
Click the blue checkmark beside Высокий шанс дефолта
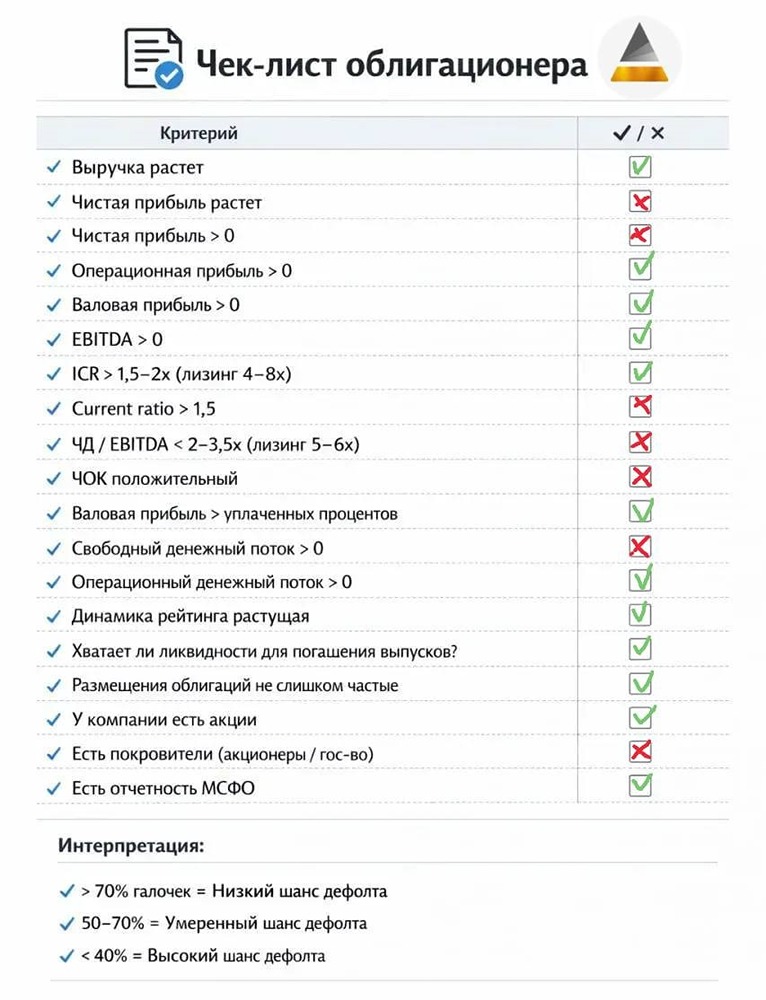66,956
